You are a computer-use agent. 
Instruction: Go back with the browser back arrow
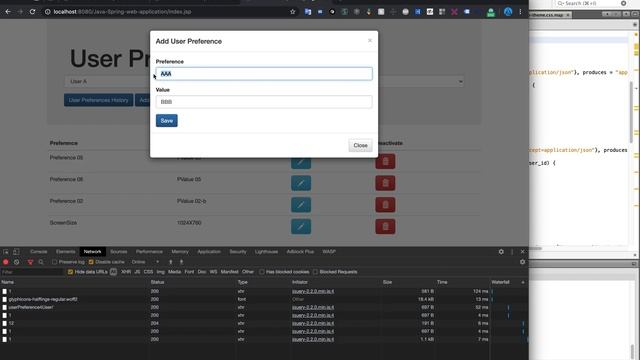[x=8, y=12]
